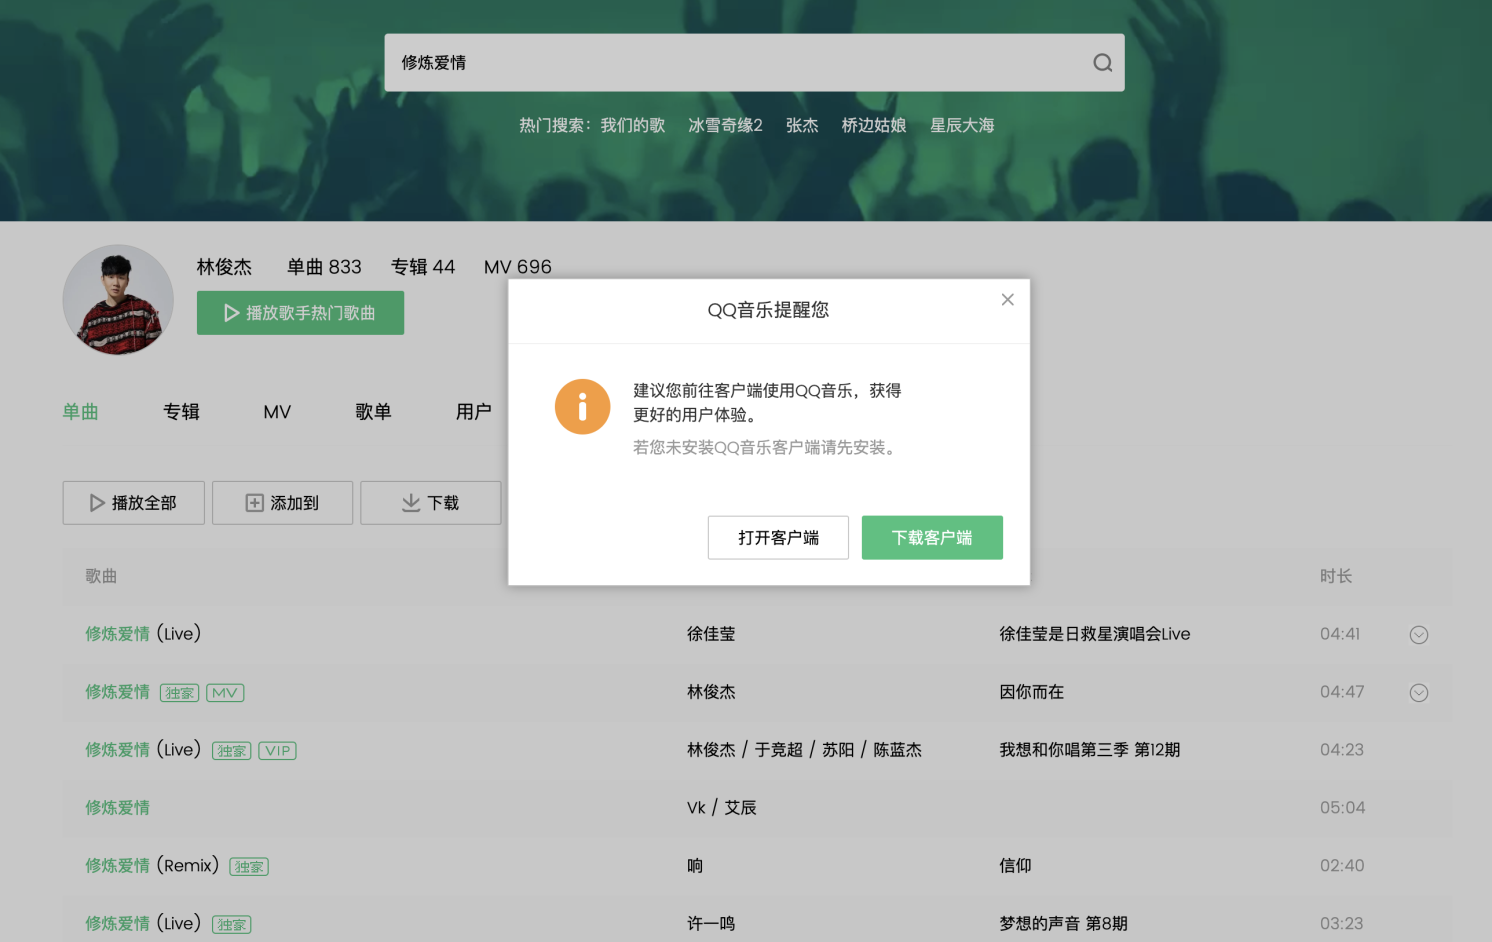Expand options for the 因你而在 song row
Screen dimensions: 1492x942
[x=1418, y=693]
